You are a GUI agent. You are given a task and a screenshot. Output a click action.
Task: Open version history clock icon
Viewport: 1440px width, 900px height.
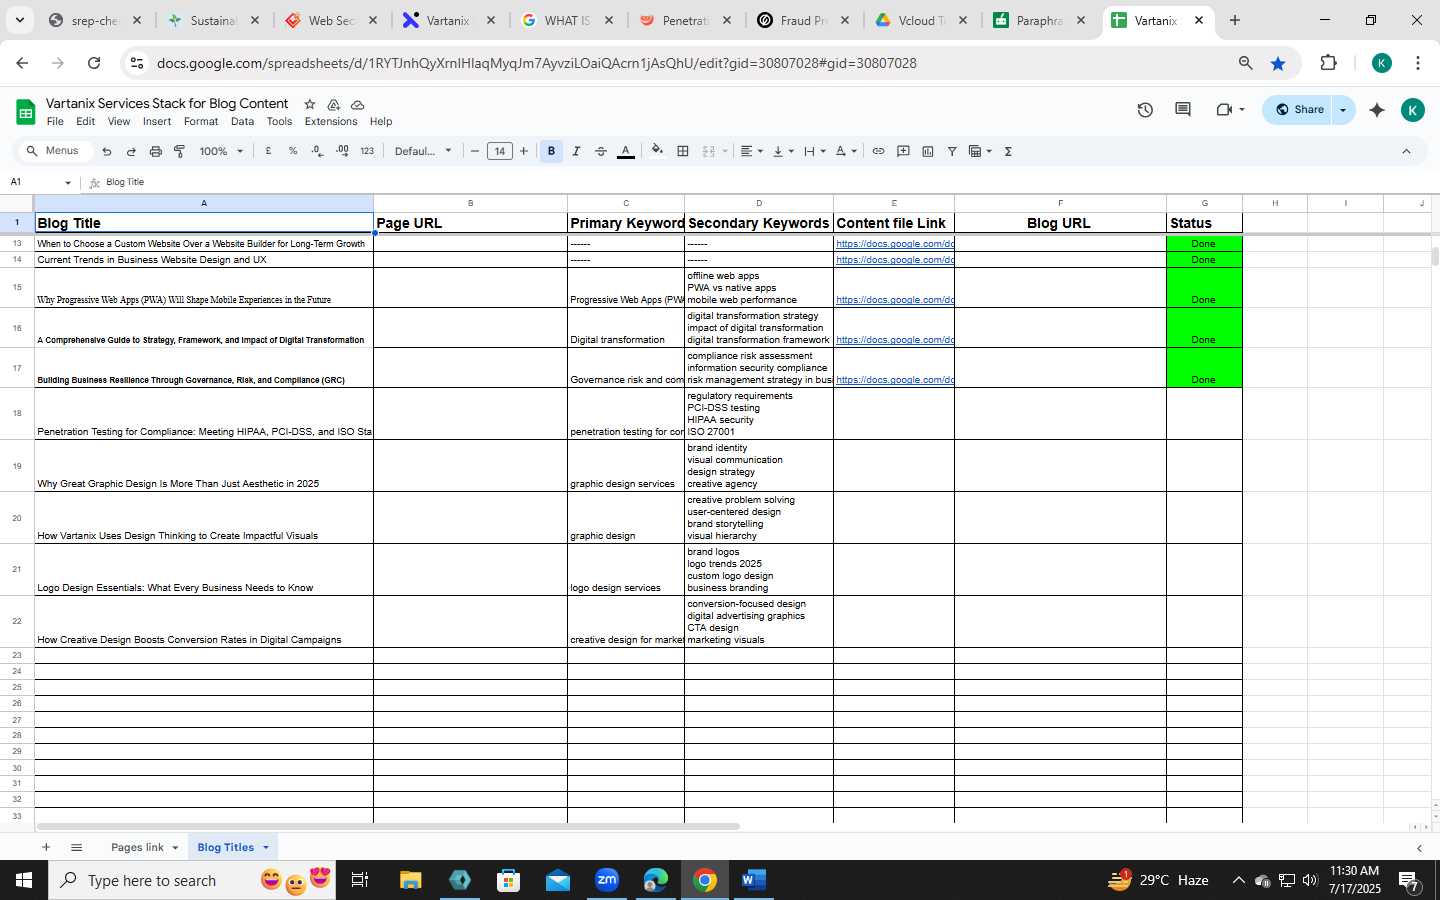(1145, 110)
